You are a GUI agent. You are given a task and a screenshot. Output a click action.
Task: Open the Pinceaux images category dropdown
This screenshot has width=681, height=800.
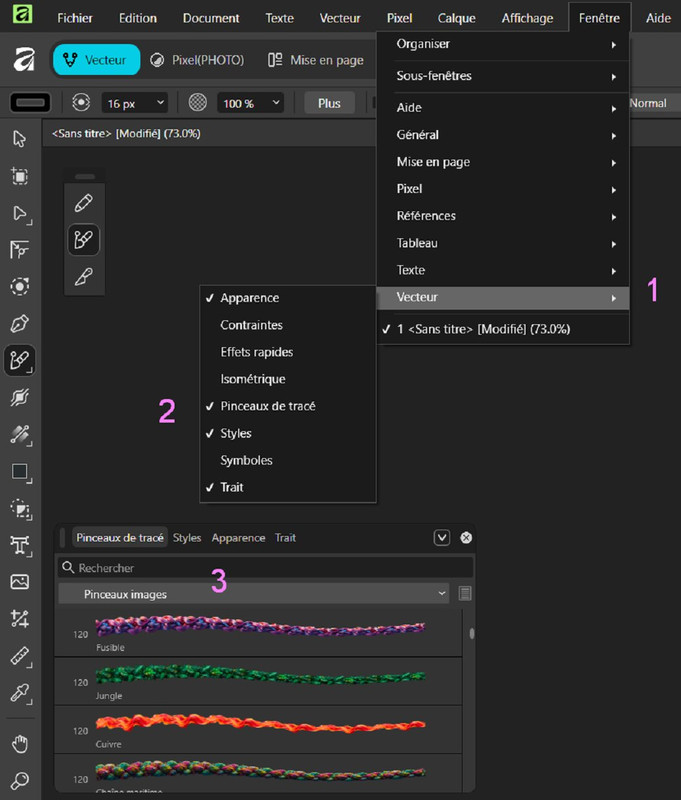(254, 594)
